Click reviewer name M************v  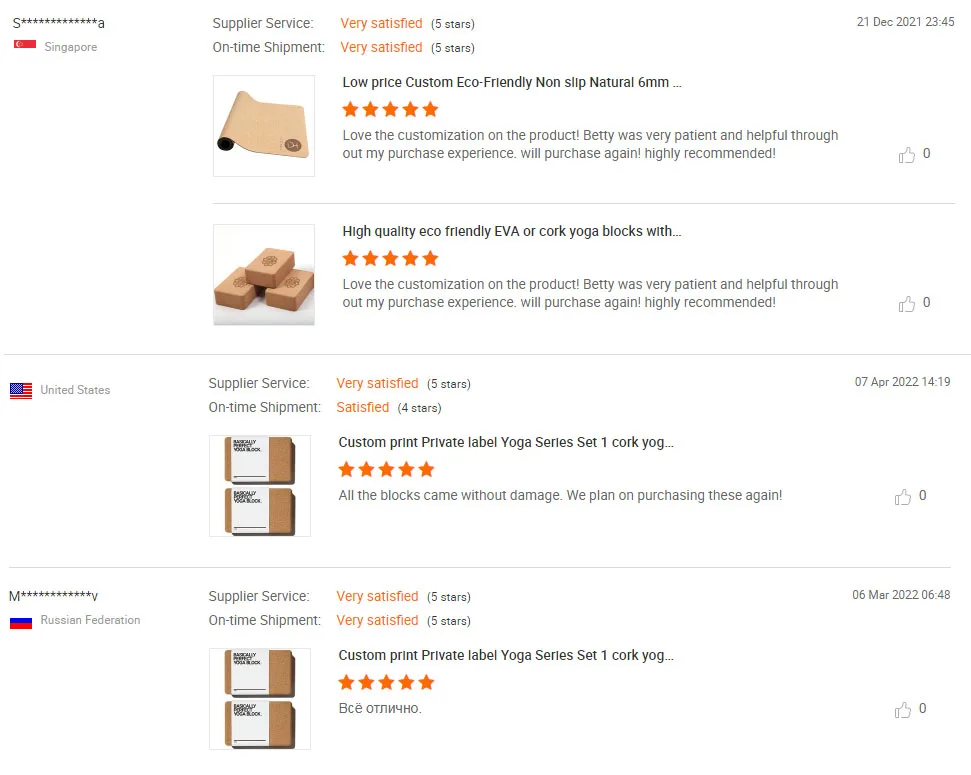54,597
